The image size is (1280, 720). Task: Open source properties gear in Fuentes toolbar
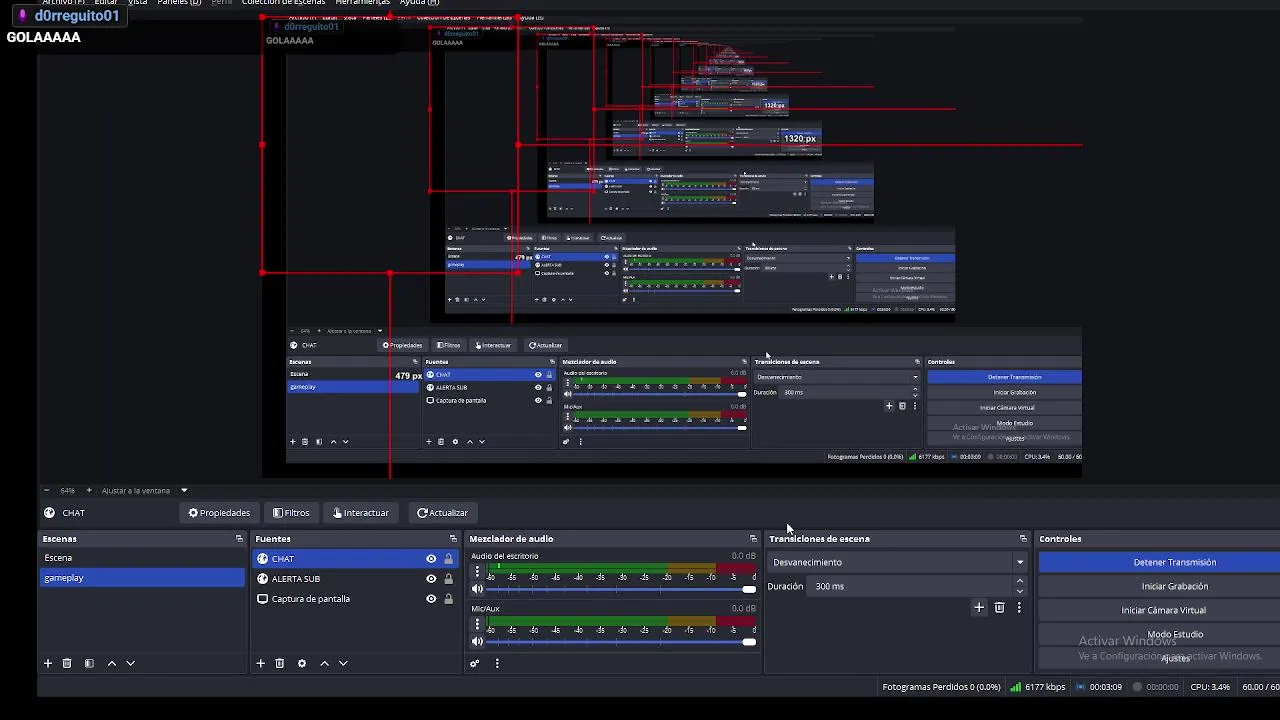pos(302,663)
